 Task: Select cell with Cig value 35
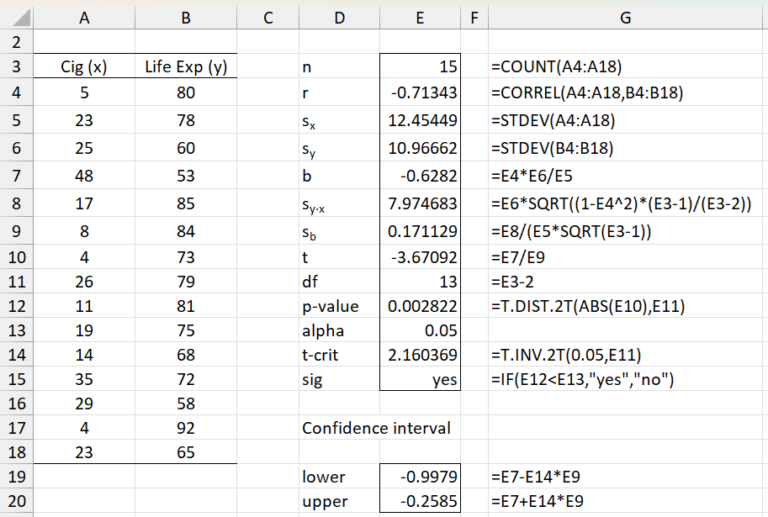[x=84, y=379]
